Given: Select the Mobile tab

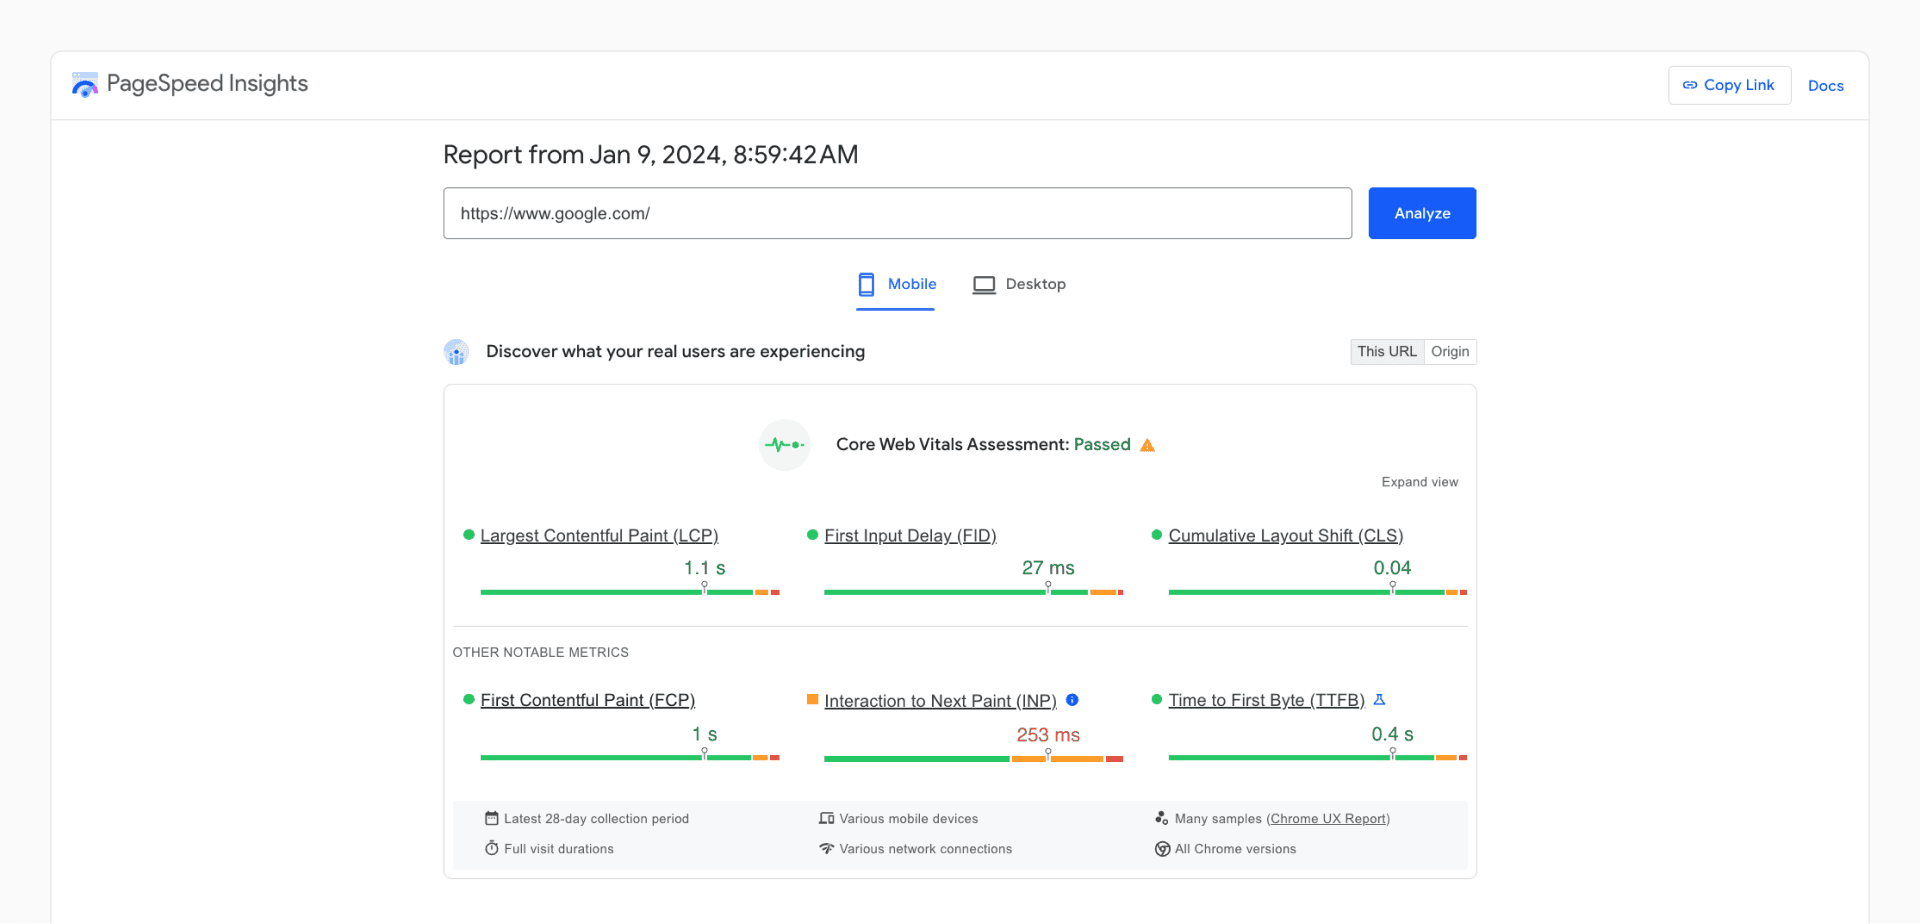Looking at the screenshot, I should [911, 284].
